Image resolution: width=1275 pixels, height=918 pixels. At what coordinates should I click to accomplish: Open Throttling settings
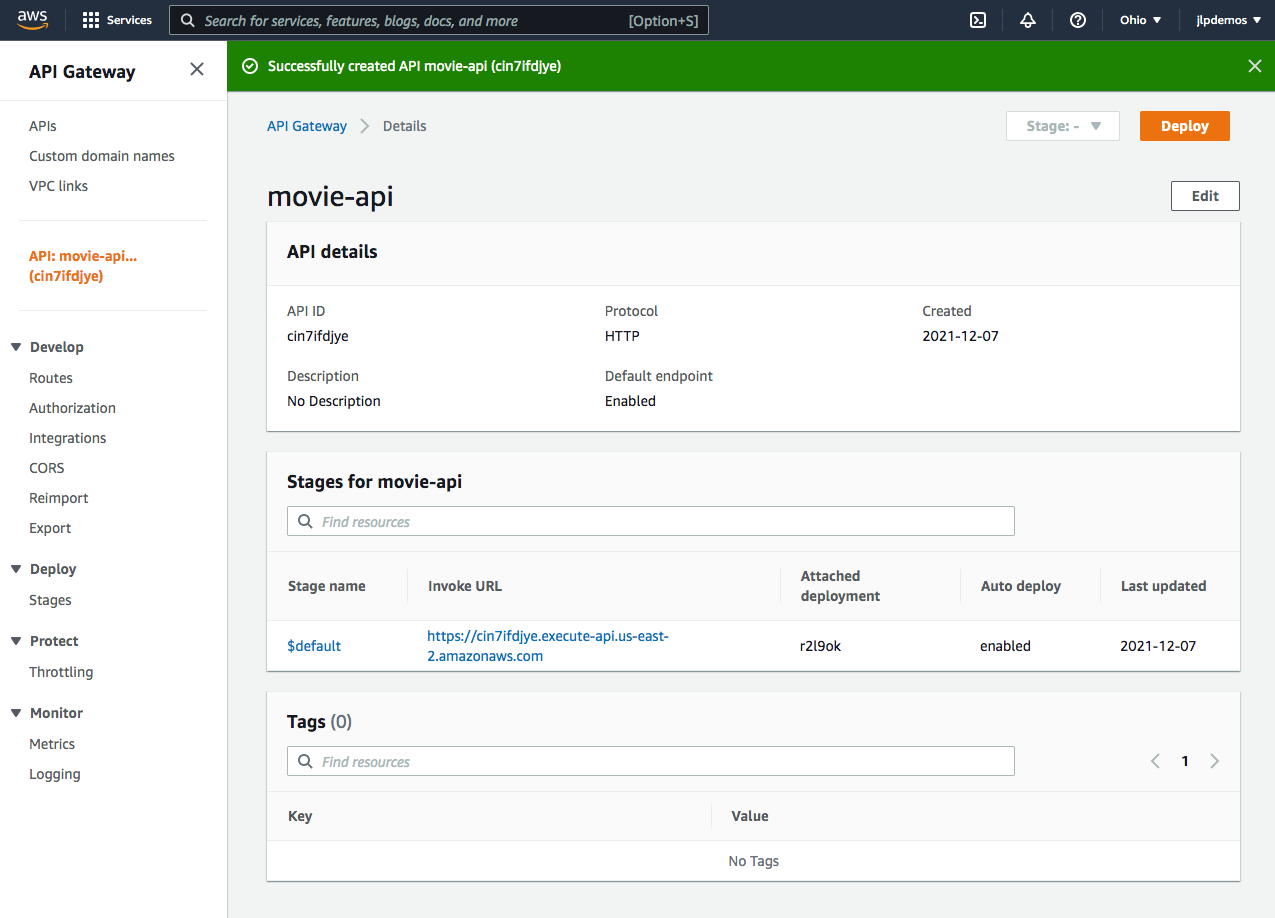point(61,672)
